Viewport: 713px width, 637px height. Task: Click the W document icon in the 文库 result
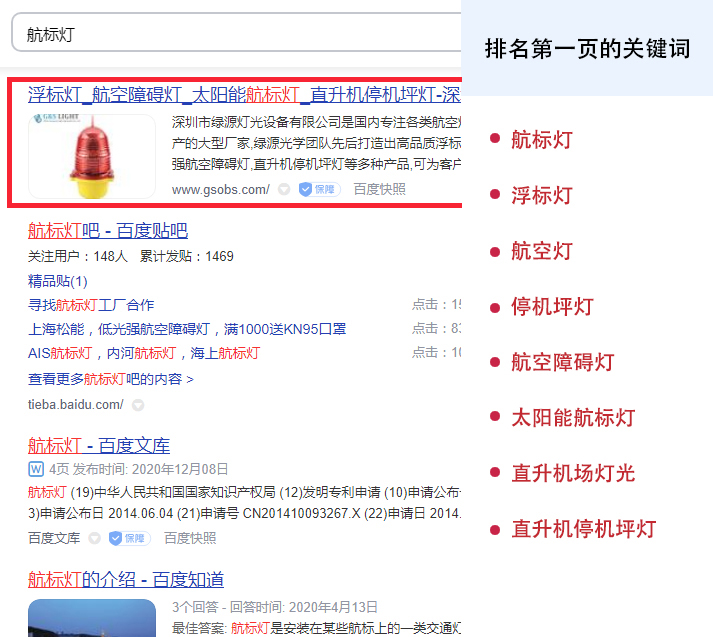click(x=36, y=469)
